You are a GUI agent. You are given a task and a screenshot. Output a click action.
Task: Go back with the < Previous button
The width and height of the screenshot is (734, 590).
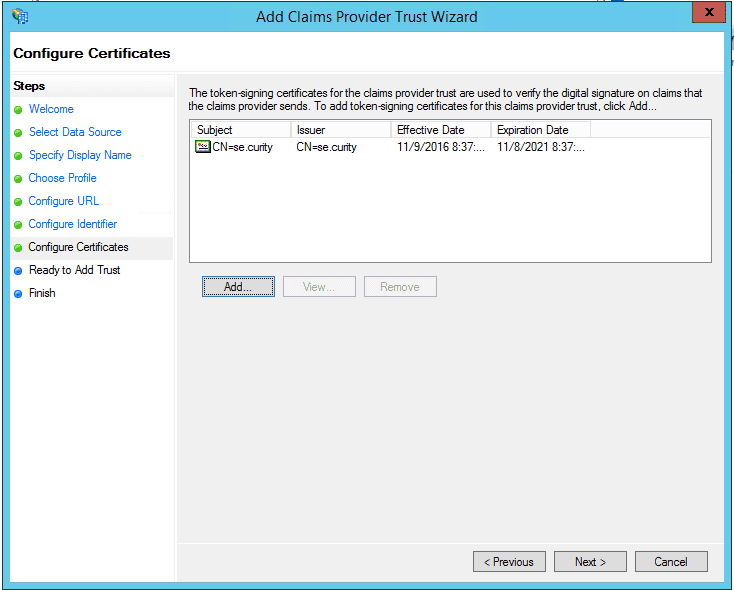pos(509,562)
